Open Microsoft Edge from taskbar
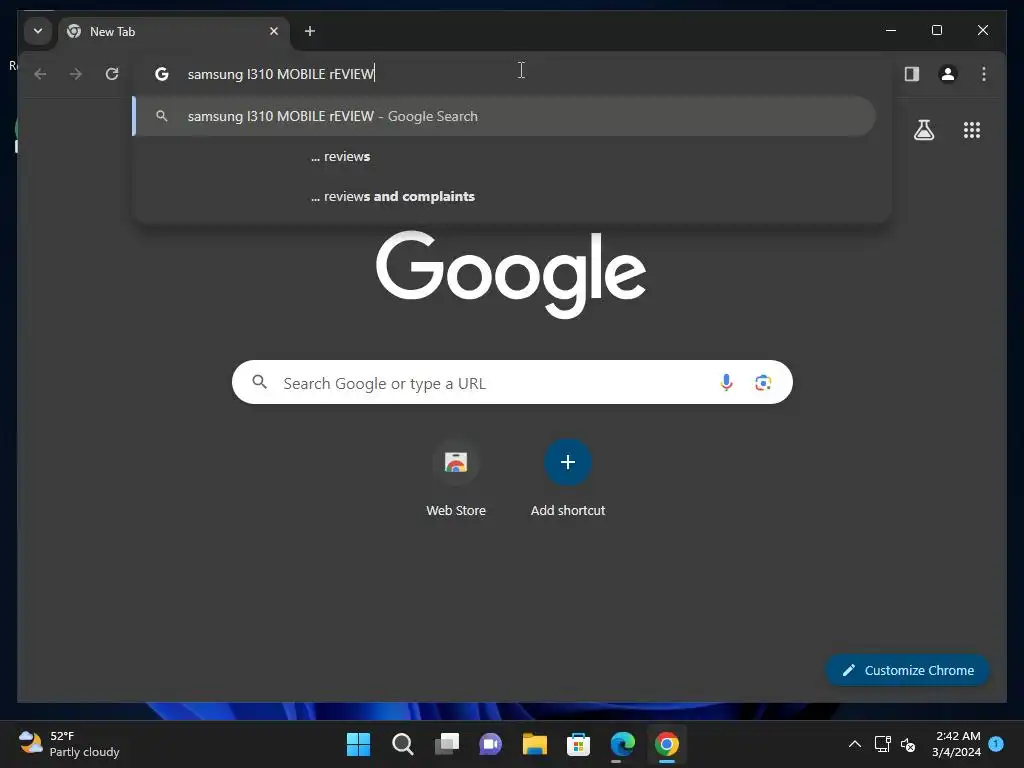The height and width of the screenshot is (768, 1024). coord(622,744)
